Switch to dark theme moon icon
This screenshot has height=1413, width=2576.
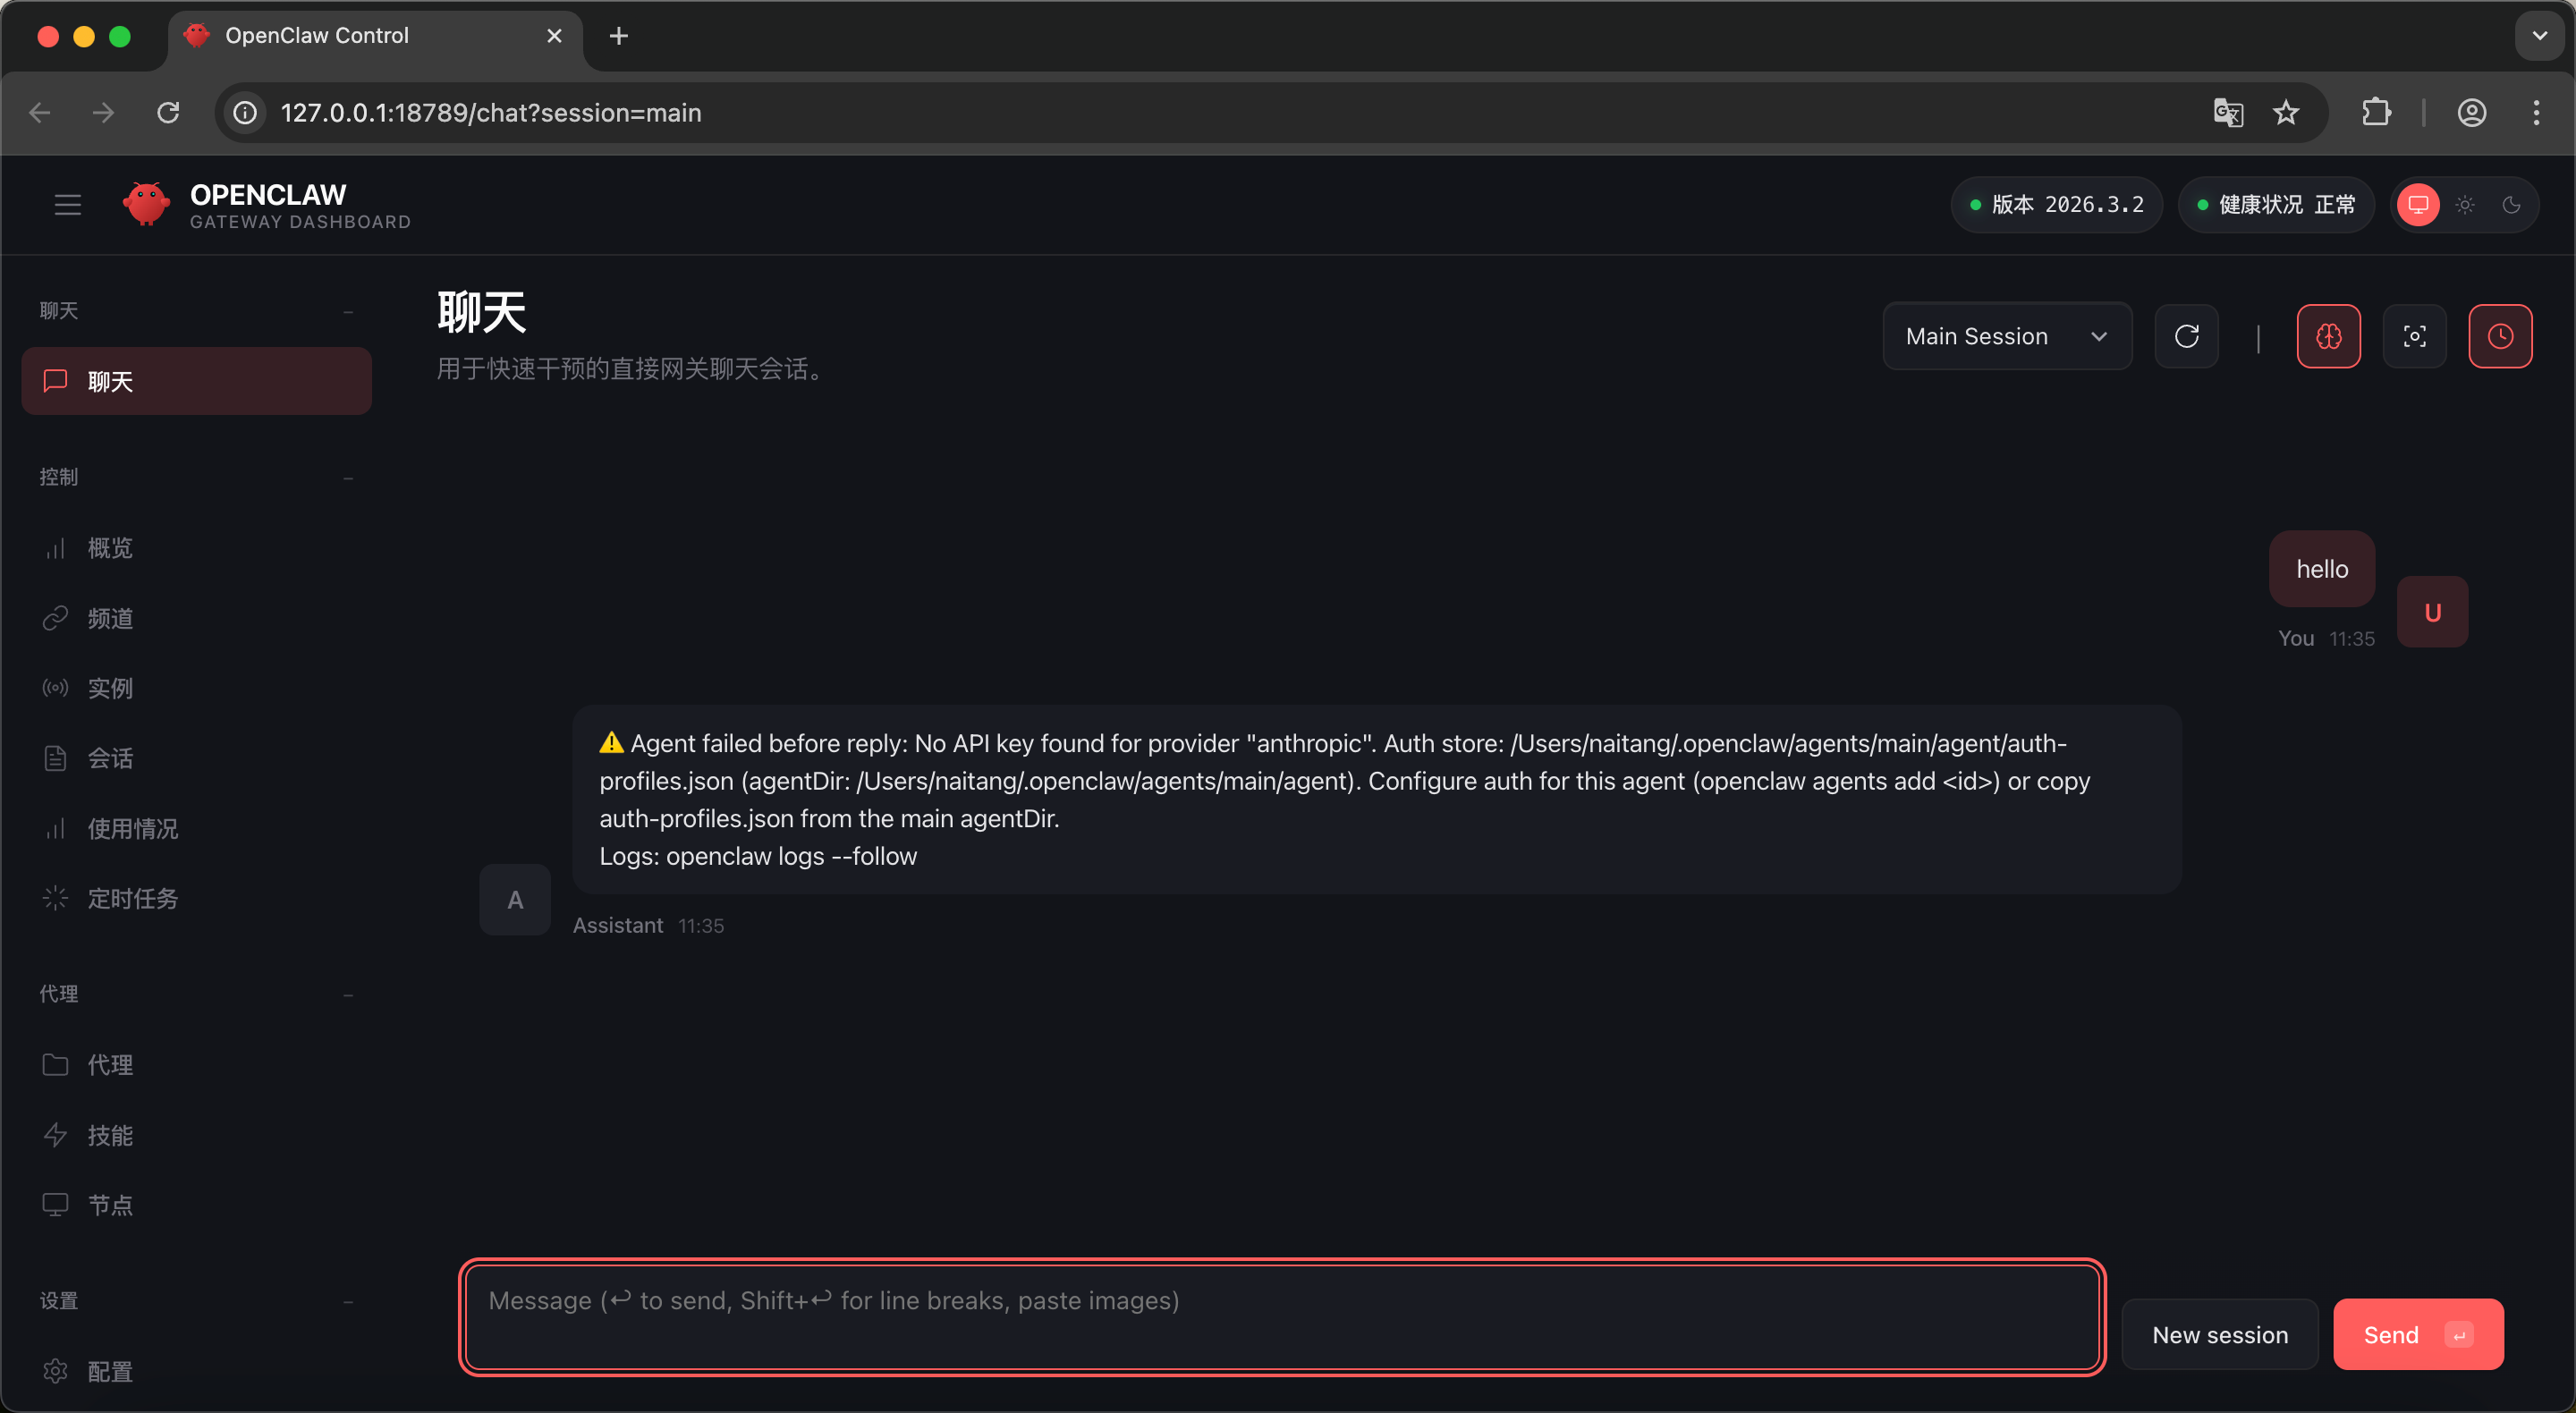(x=2511, y=205)
